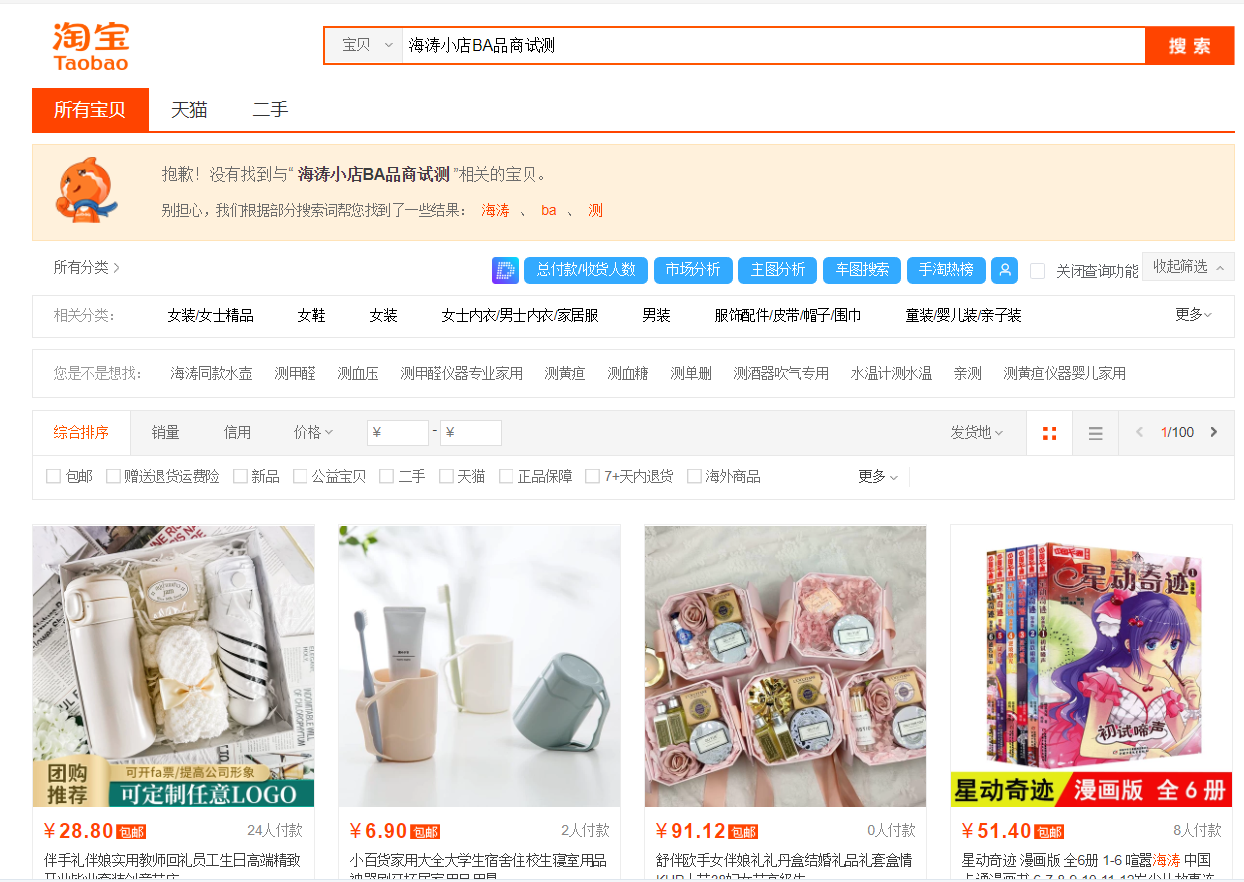The width and height of the screenshot is (1244, 882).
Task: Click the Taobao logo
Action: pyautogui.click(x=91, y=46)
